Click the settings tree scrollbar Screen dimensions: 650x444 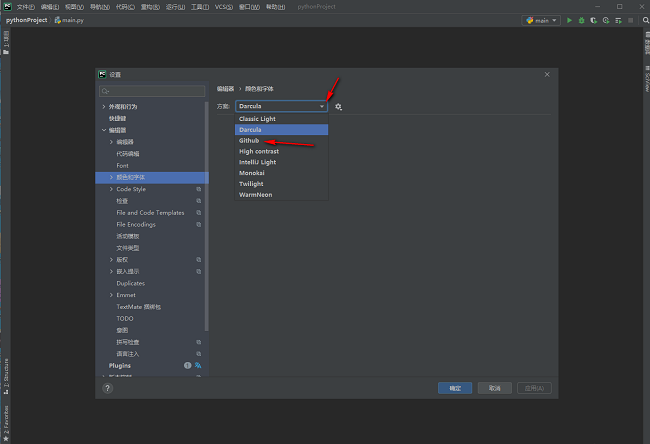point(206,216)
